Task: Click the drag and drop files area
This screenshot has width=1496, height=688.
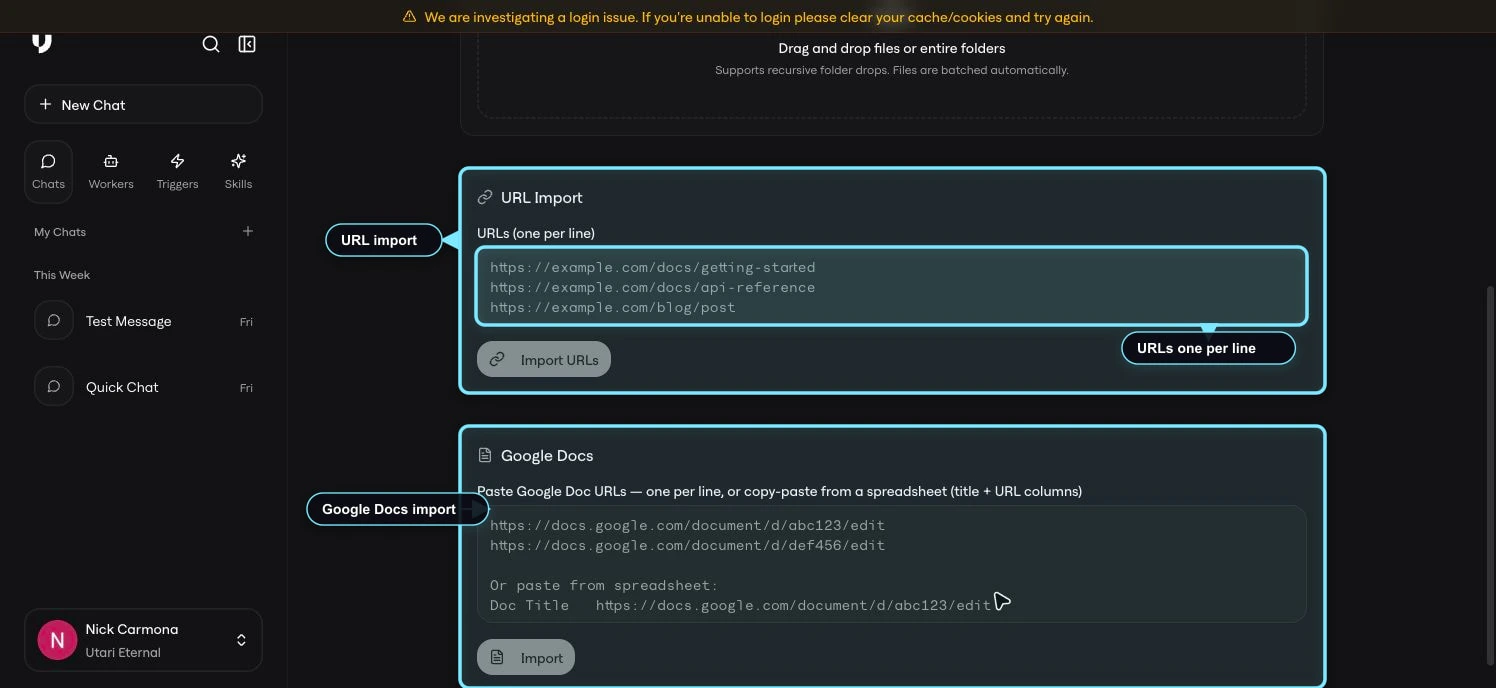Action: click(891, 75)
